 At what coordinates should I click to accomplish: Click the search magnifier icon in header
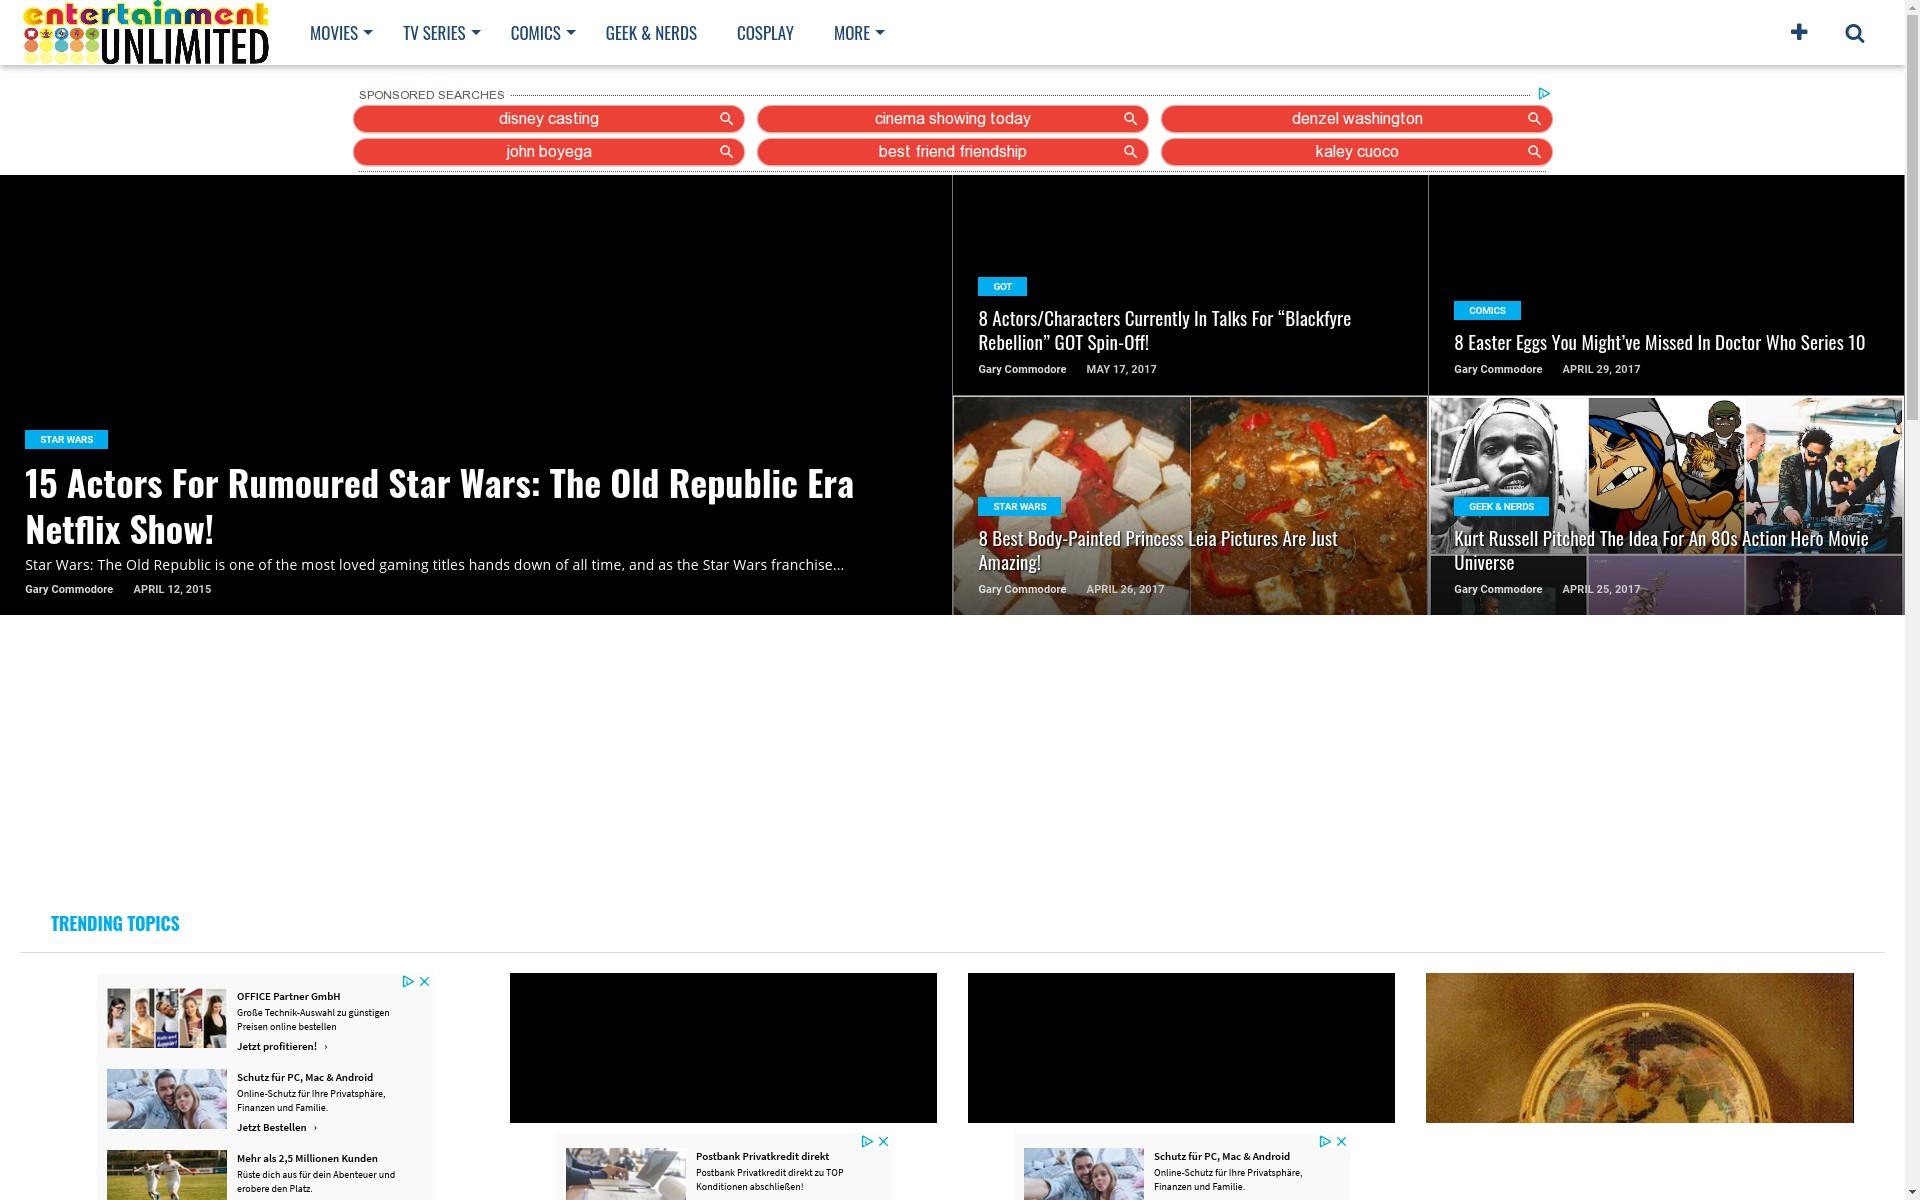point(1854,34)
